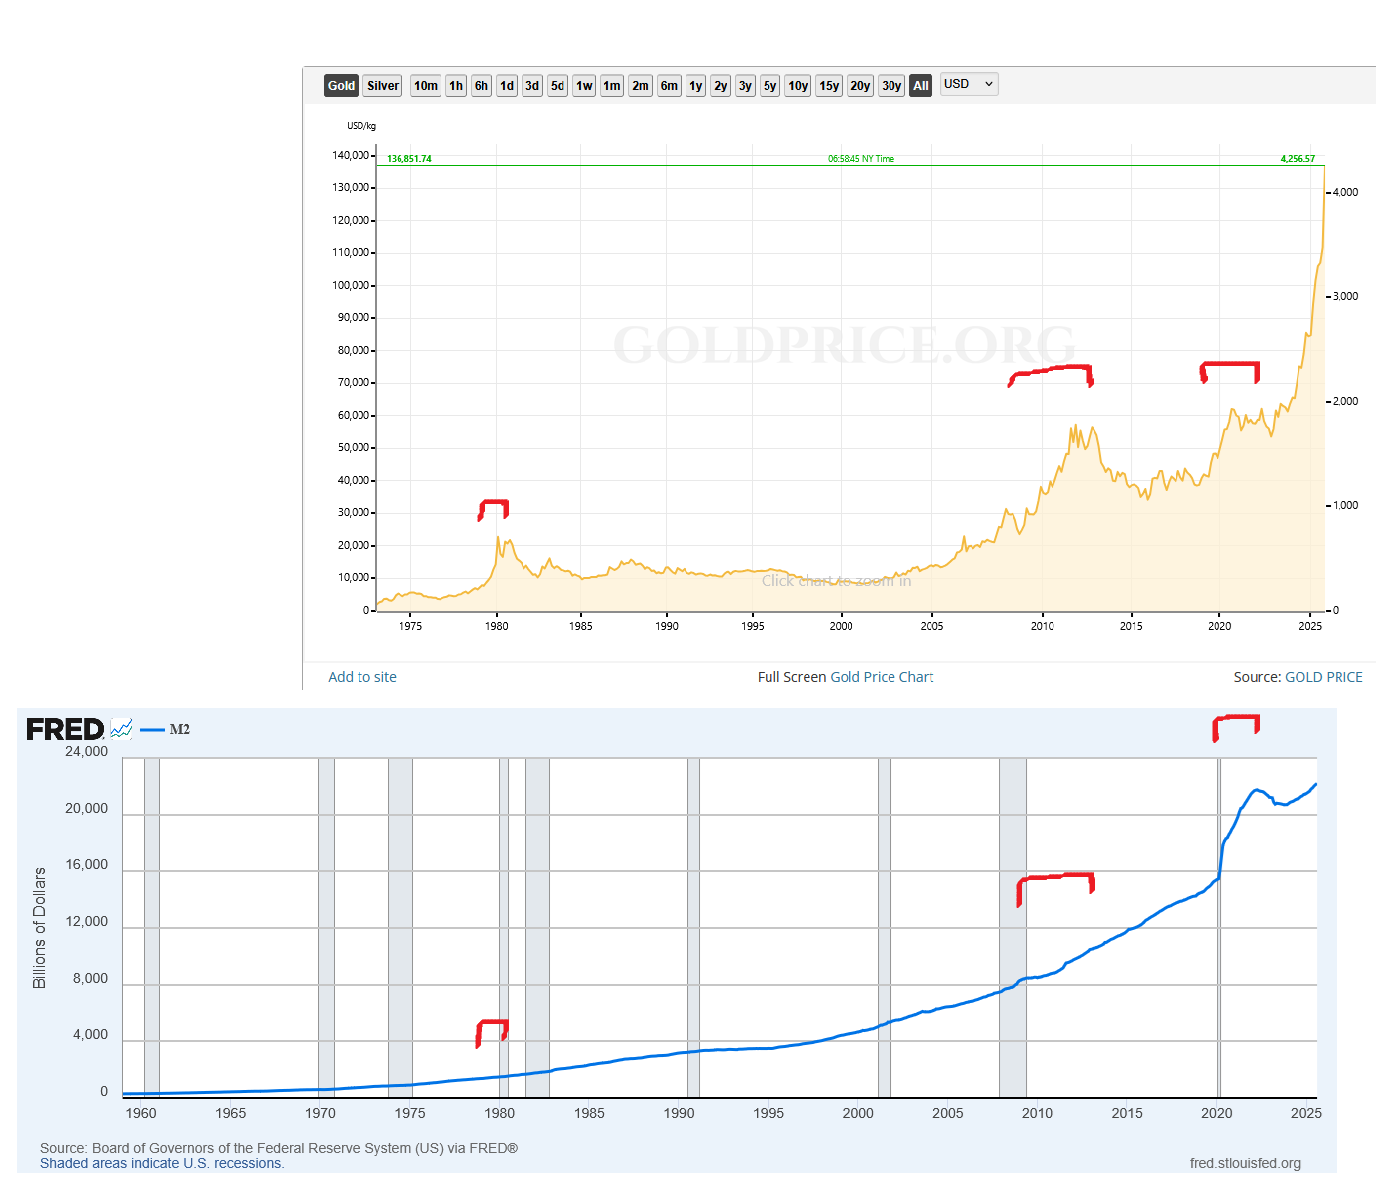This screenshot has height=1193, width=1376.
Task: Click the blue M2 legend line swatch
Action: [x=152, y=730]
